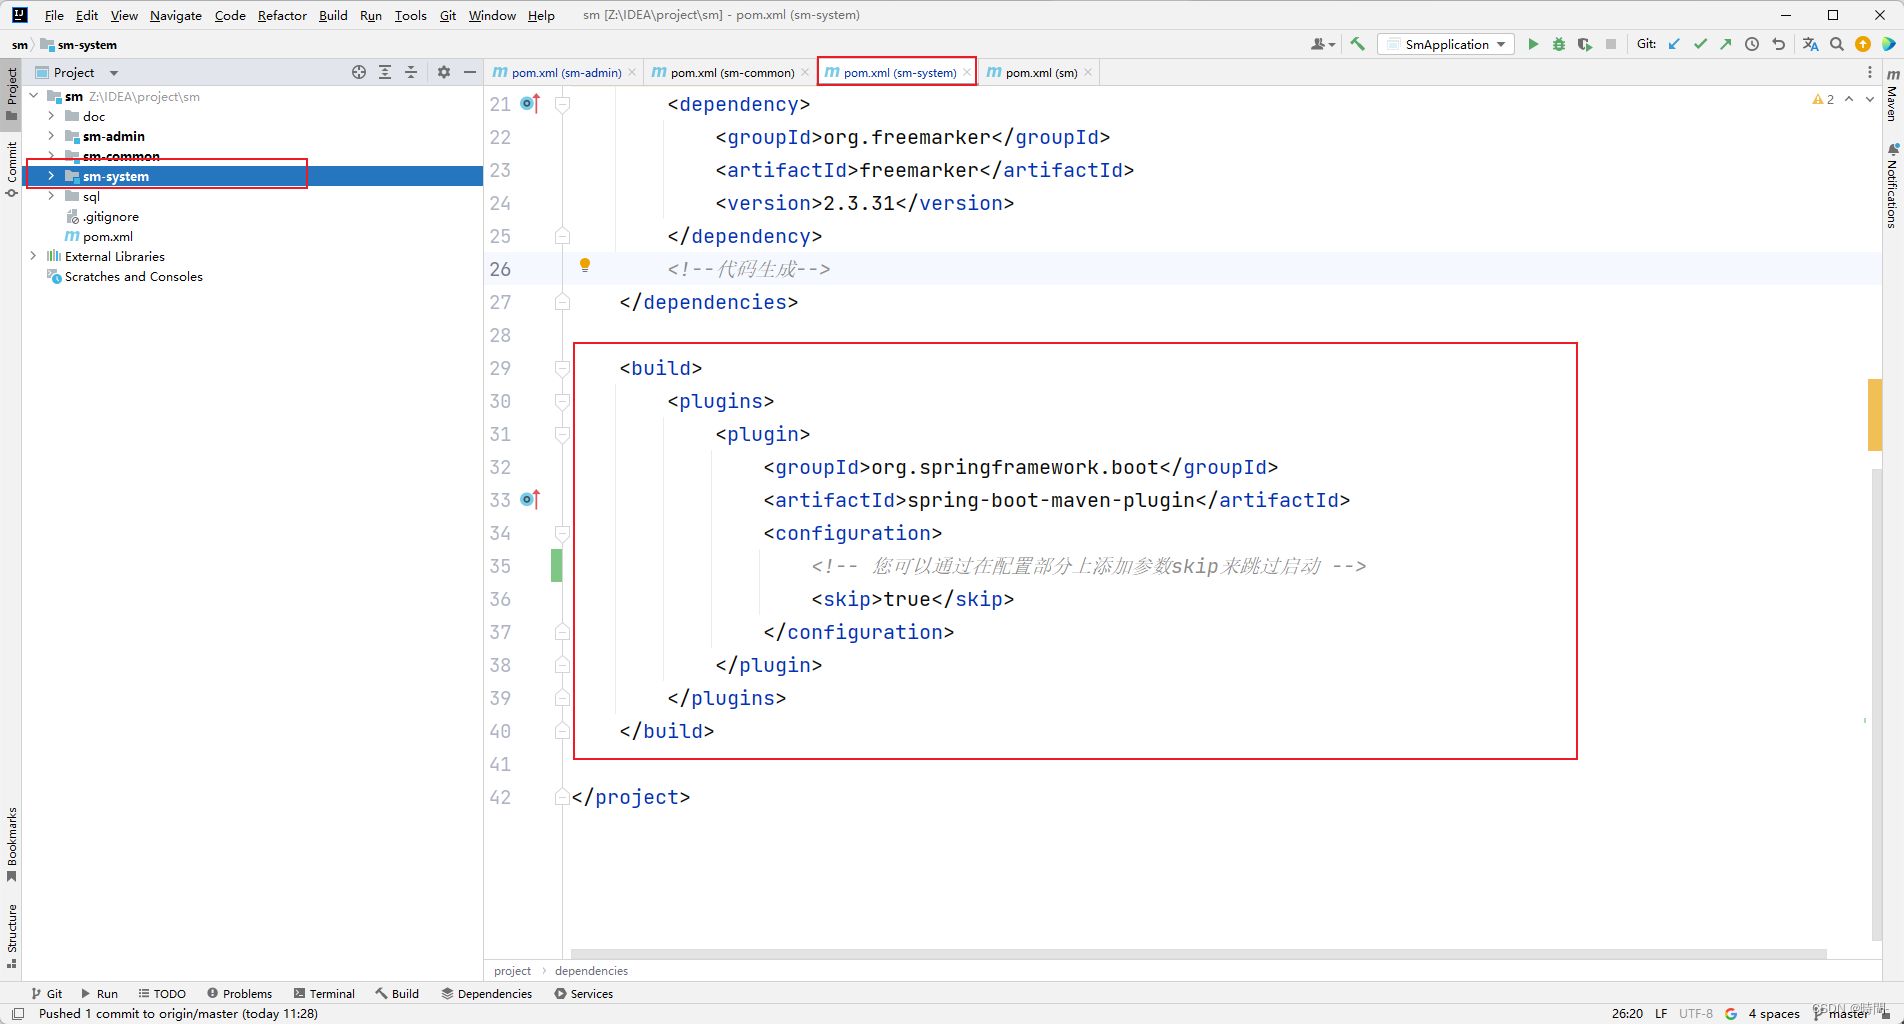The image size is (1904, 1024).
Task: Switch to pom.xml (sm-common) tab
Action: tap(731, 72)
